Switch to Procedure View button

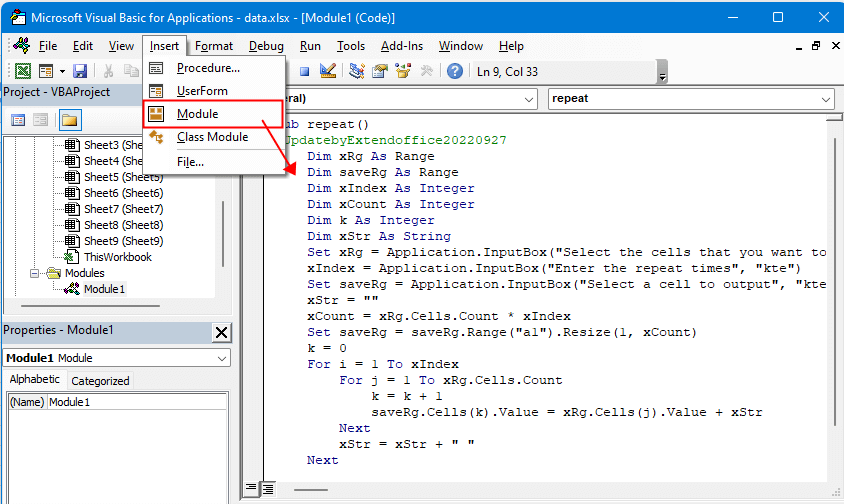click(252, 489)
